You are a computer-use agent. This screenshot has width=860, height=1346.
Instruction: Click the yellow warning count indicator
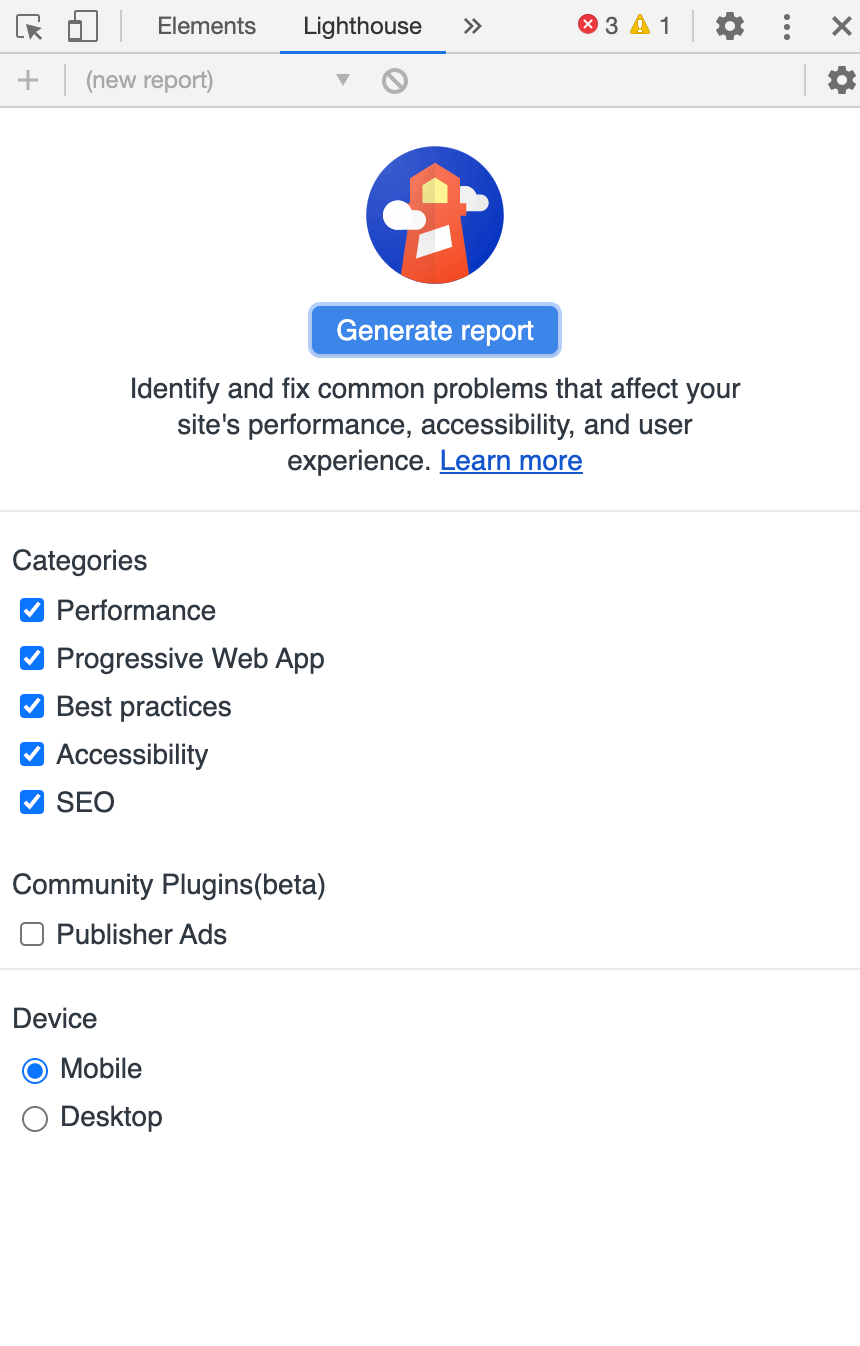pos(650,26)
